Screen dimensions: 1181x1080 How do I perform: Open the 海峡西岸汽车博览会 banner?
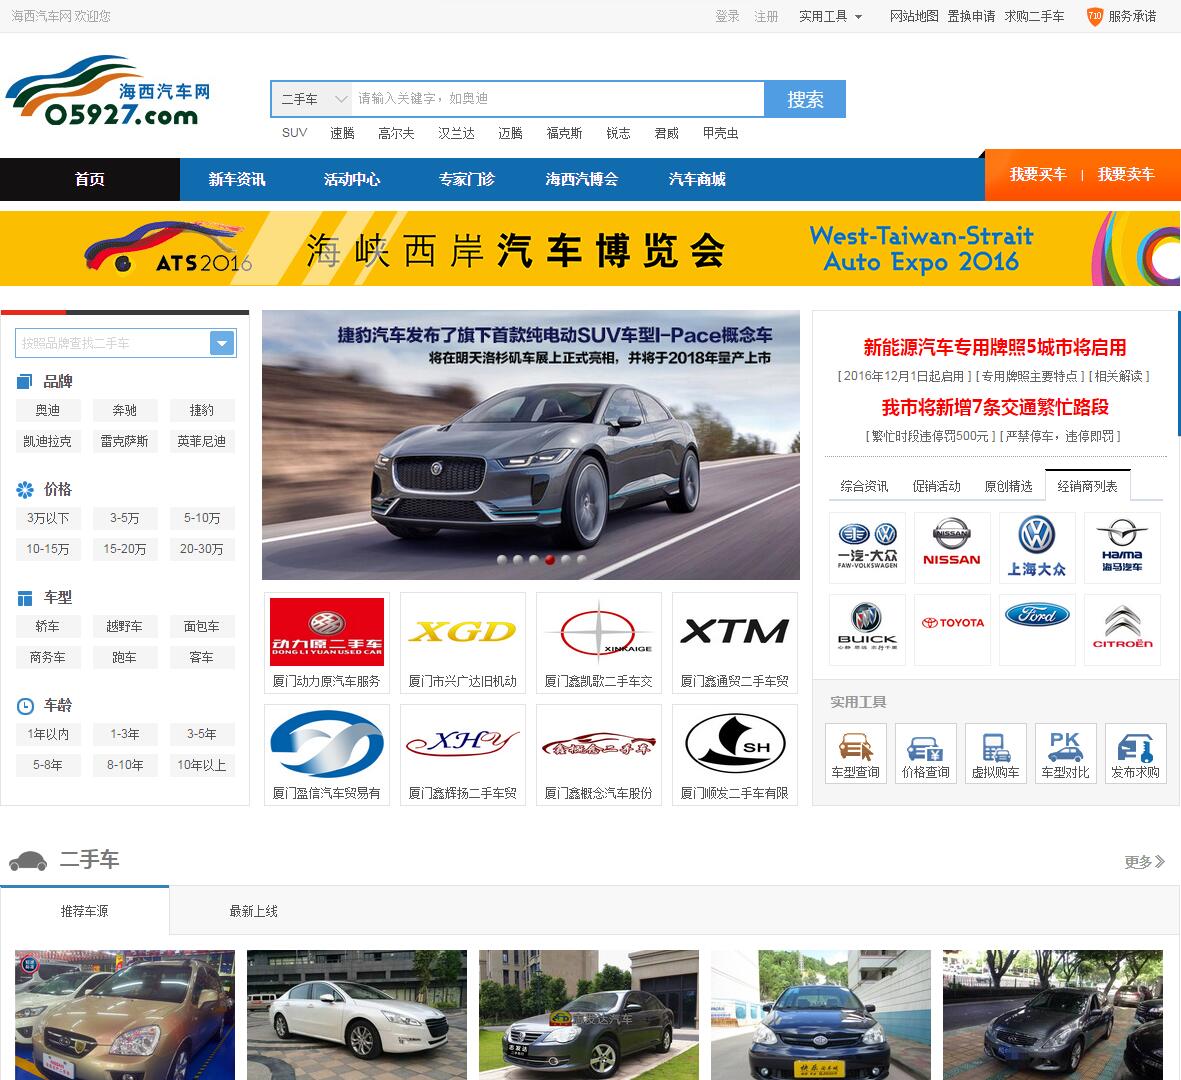[590, 249]
